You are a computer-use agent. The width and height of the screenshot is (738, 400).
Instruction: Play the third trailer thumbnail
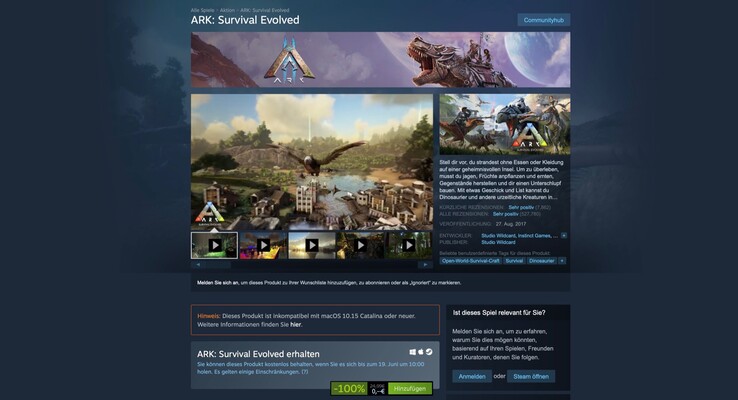tap(312, 245)
